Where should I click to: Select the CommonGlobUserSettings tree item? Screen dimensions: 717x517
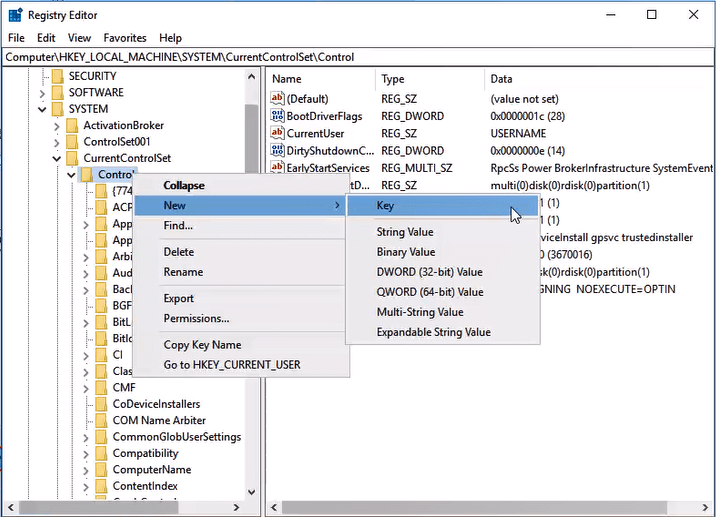[176, 437]
